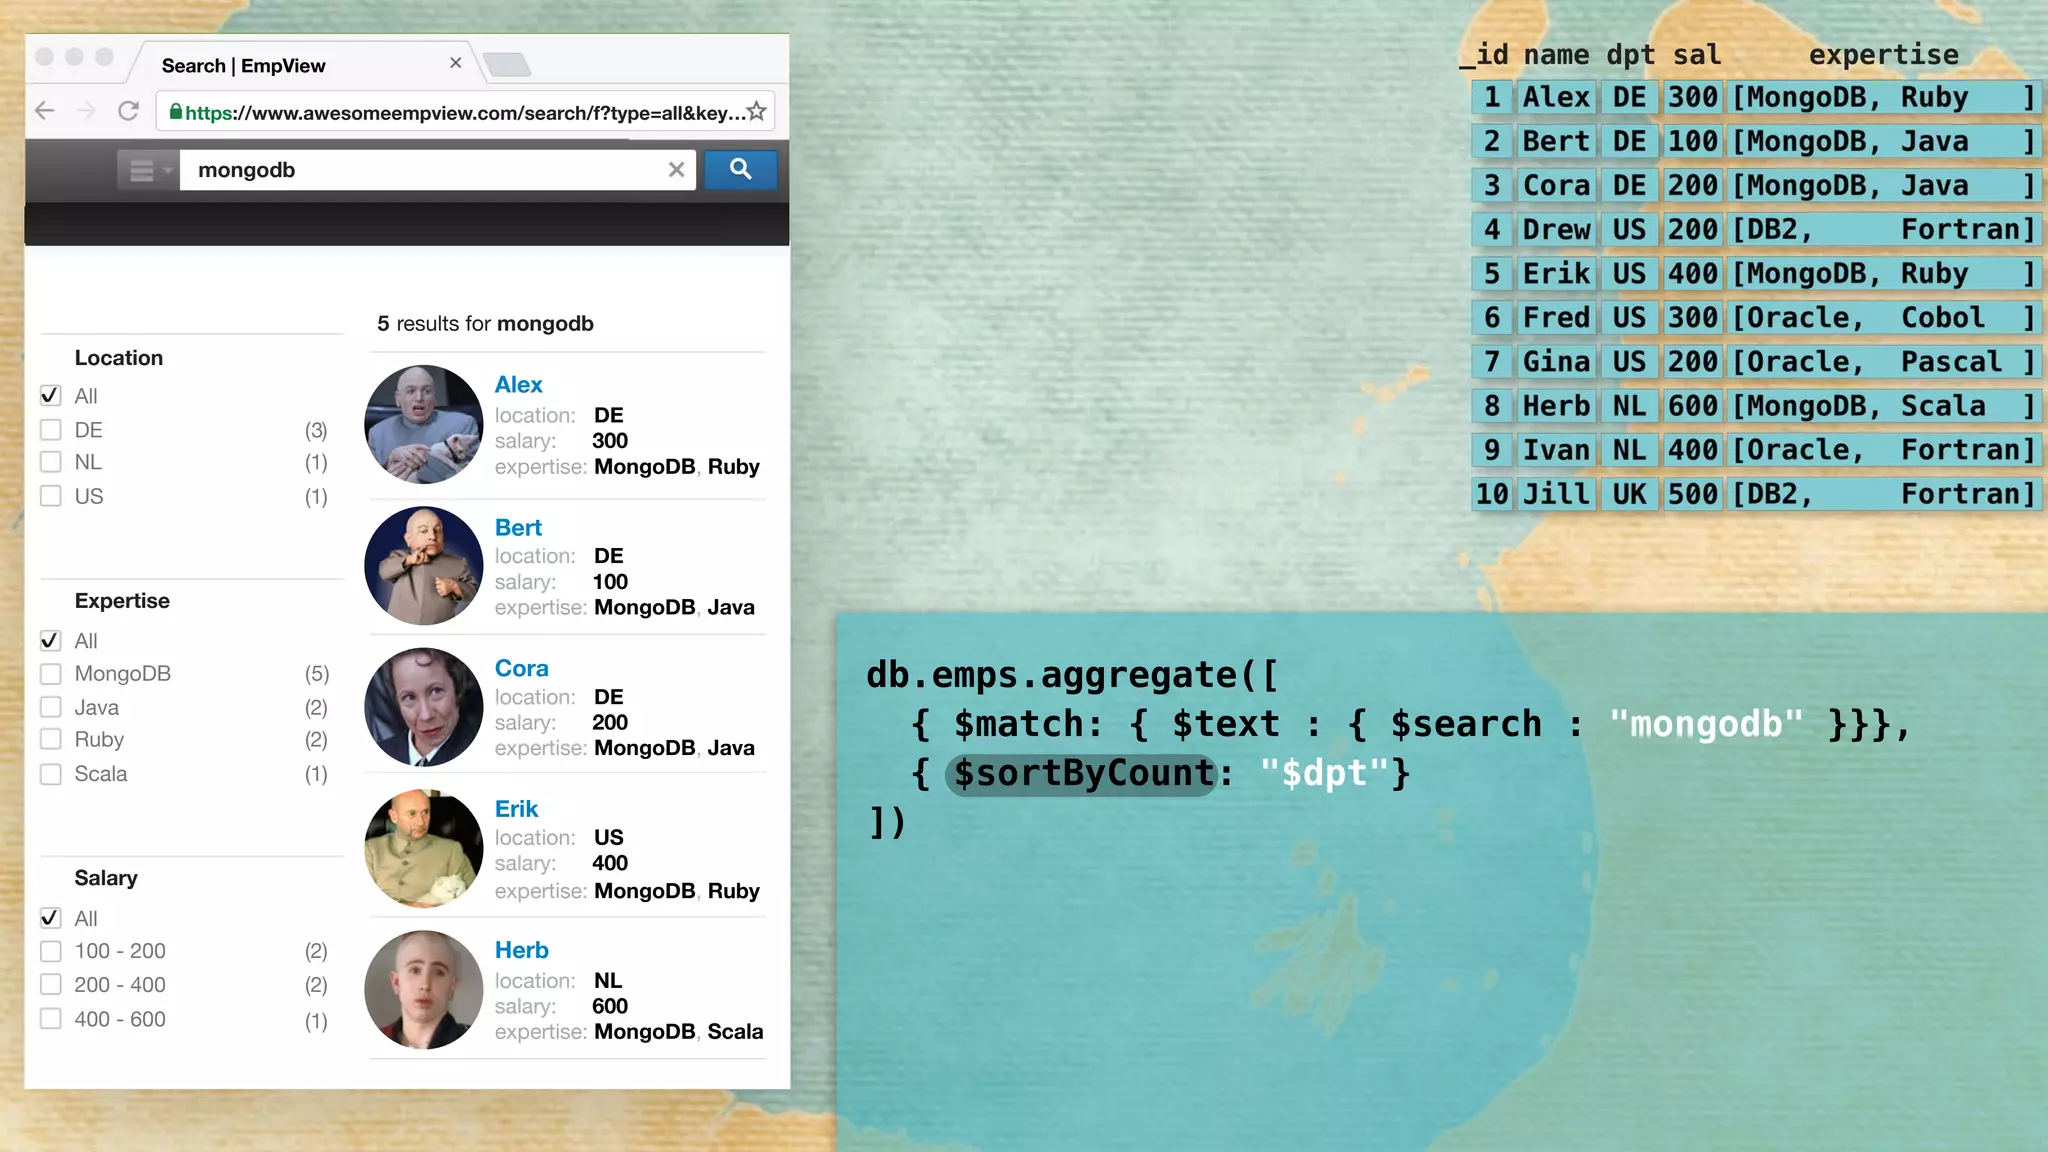This screenshot has height=1152, width=2048.
Task: Click Cora's profile photo
Action: click(424, 707)
